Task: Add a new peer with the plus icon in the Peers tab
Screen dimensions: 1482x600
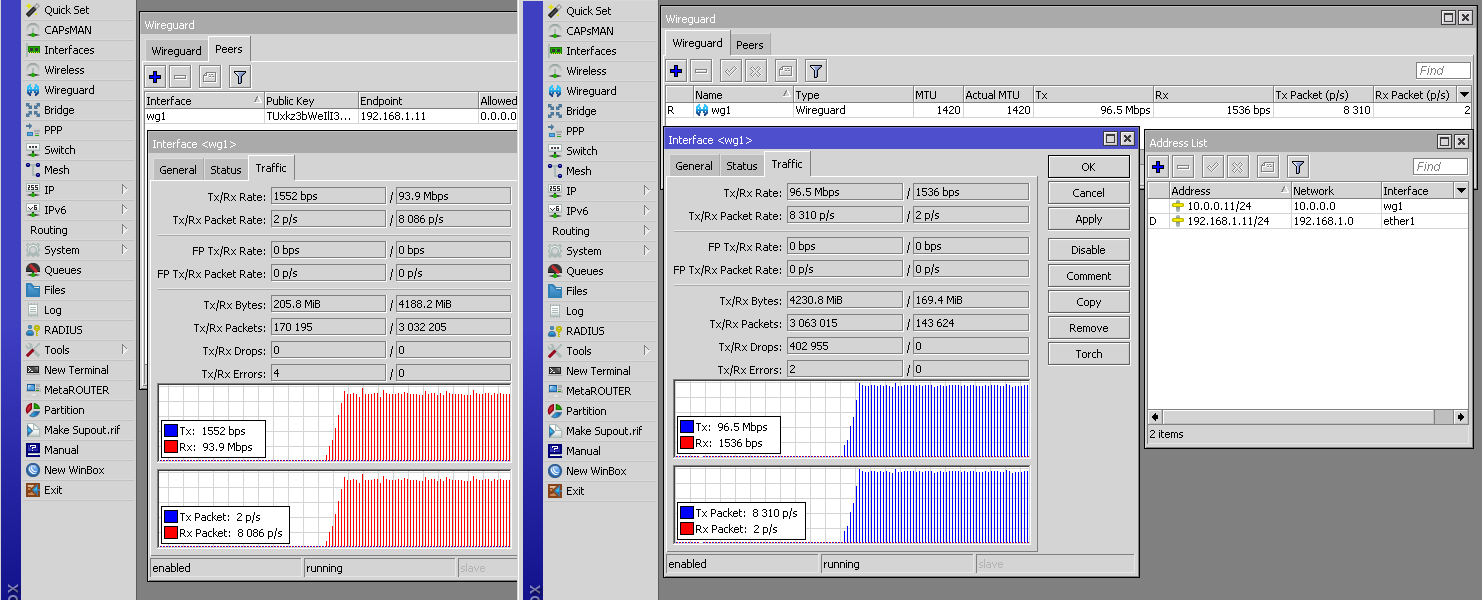Action: [x=155, y=76]
